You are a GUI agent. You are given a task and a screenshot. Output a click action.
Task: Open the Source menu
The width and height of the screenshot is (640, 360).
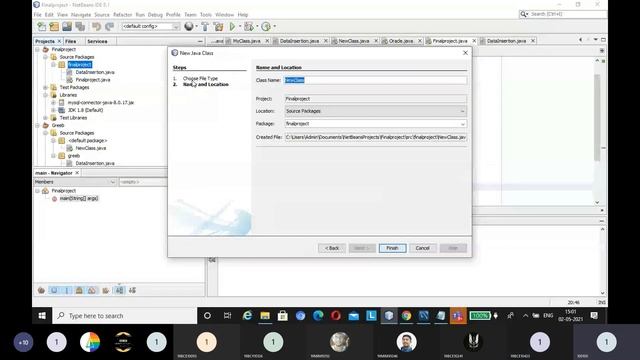coord(102,15)
